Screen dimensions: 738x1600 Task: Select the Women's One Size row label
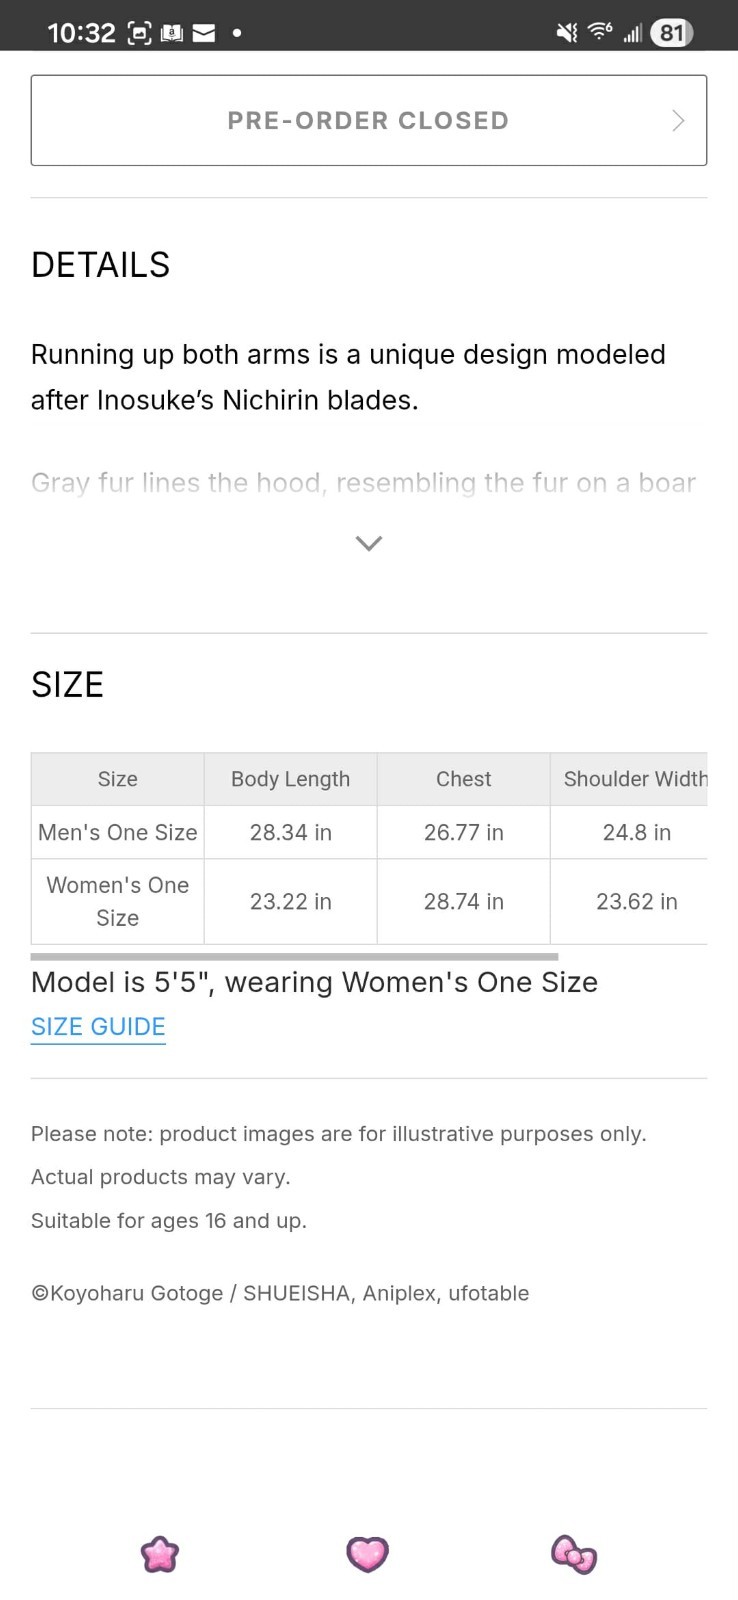[x=118, y=901]
